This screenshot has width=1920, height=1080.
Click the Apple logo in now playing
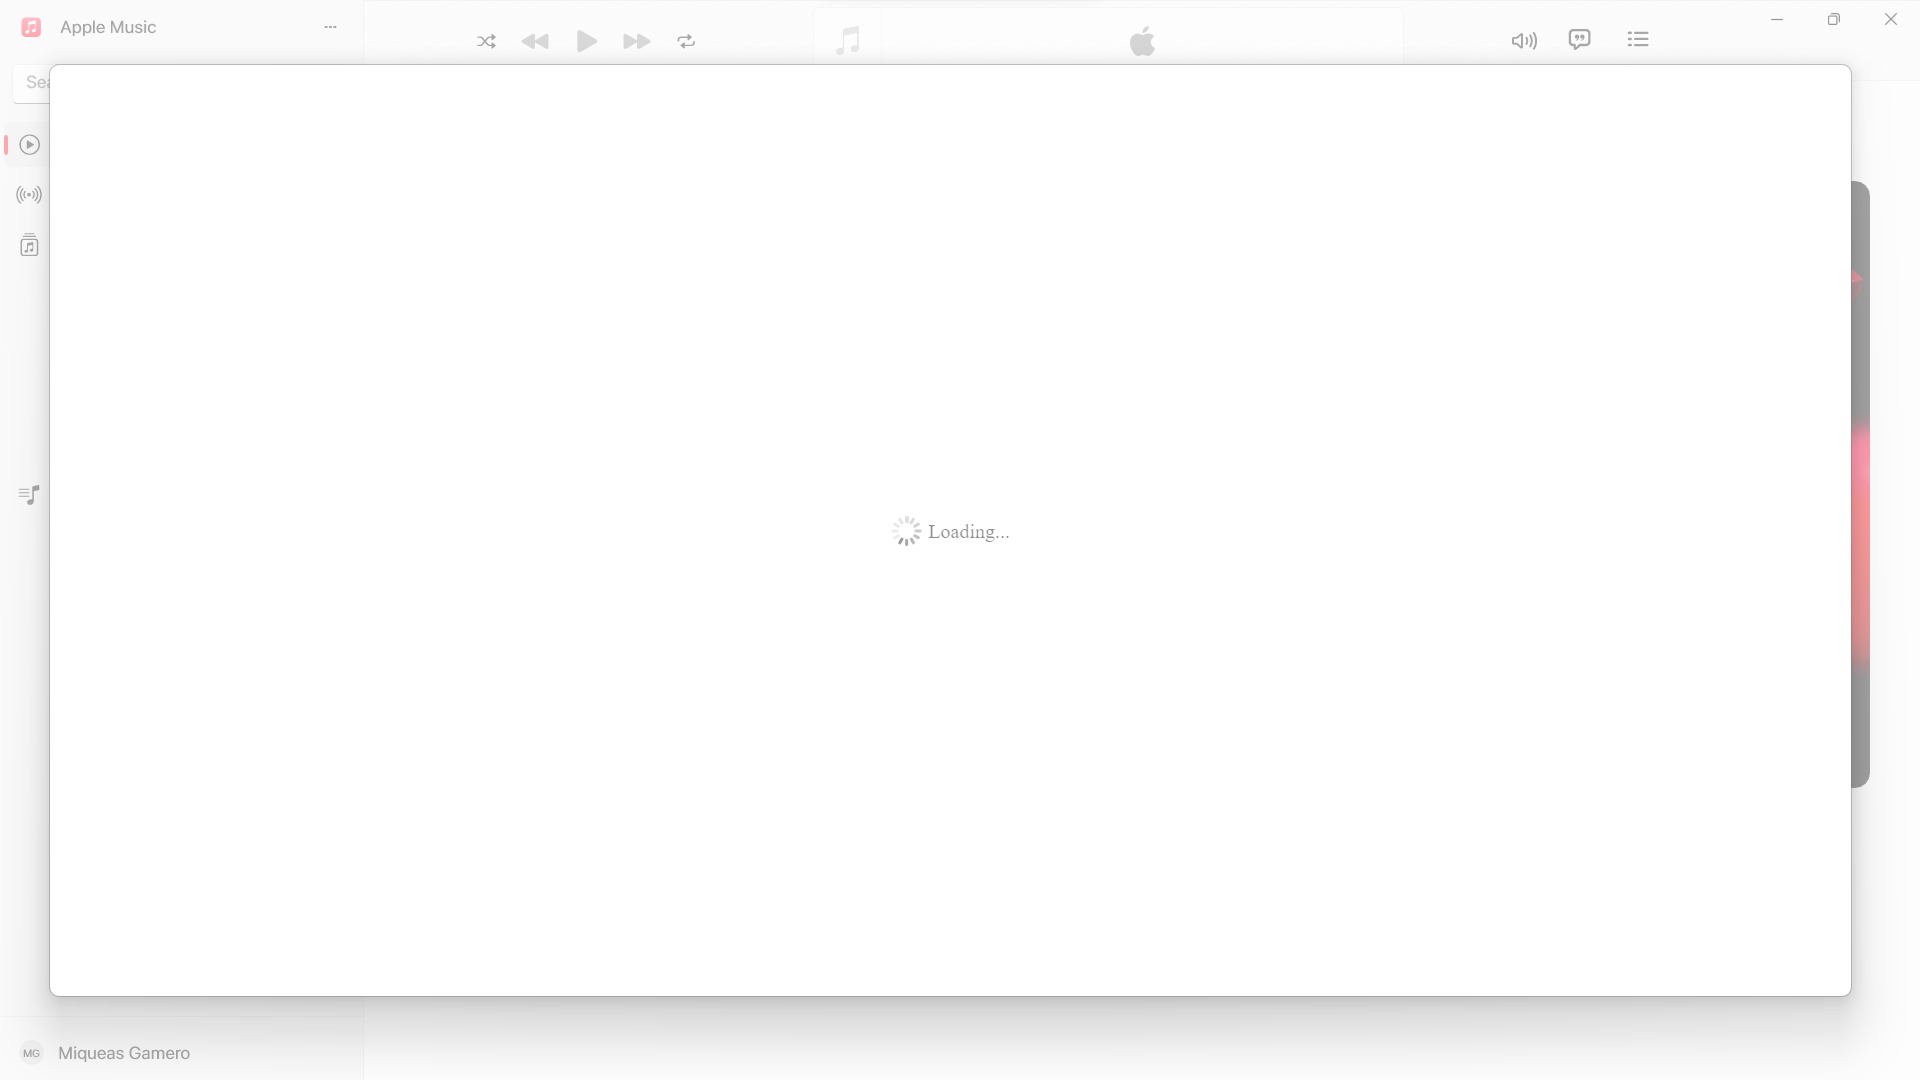1142,41
